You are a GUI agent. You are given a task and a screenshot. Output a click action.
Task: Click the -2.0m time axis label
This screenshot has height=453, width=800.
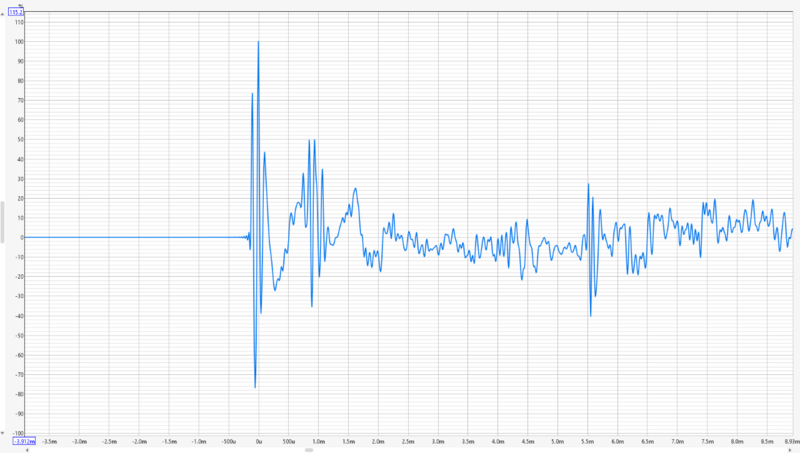139,441
